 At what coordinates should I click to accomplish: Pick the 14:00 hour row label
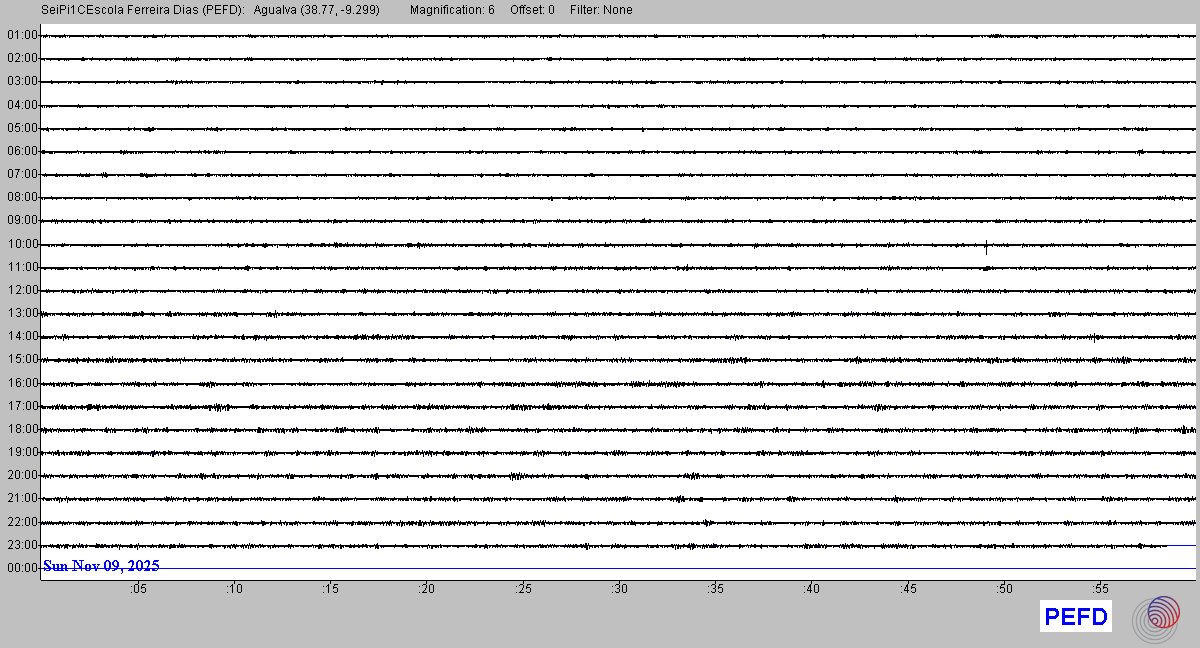coord(22,336)
